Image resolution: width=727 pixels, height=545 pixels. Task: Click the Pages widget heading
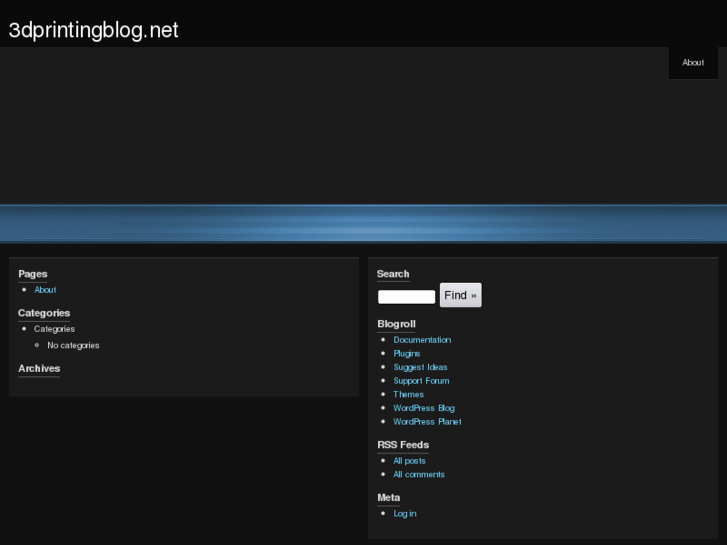coord(32,274)
